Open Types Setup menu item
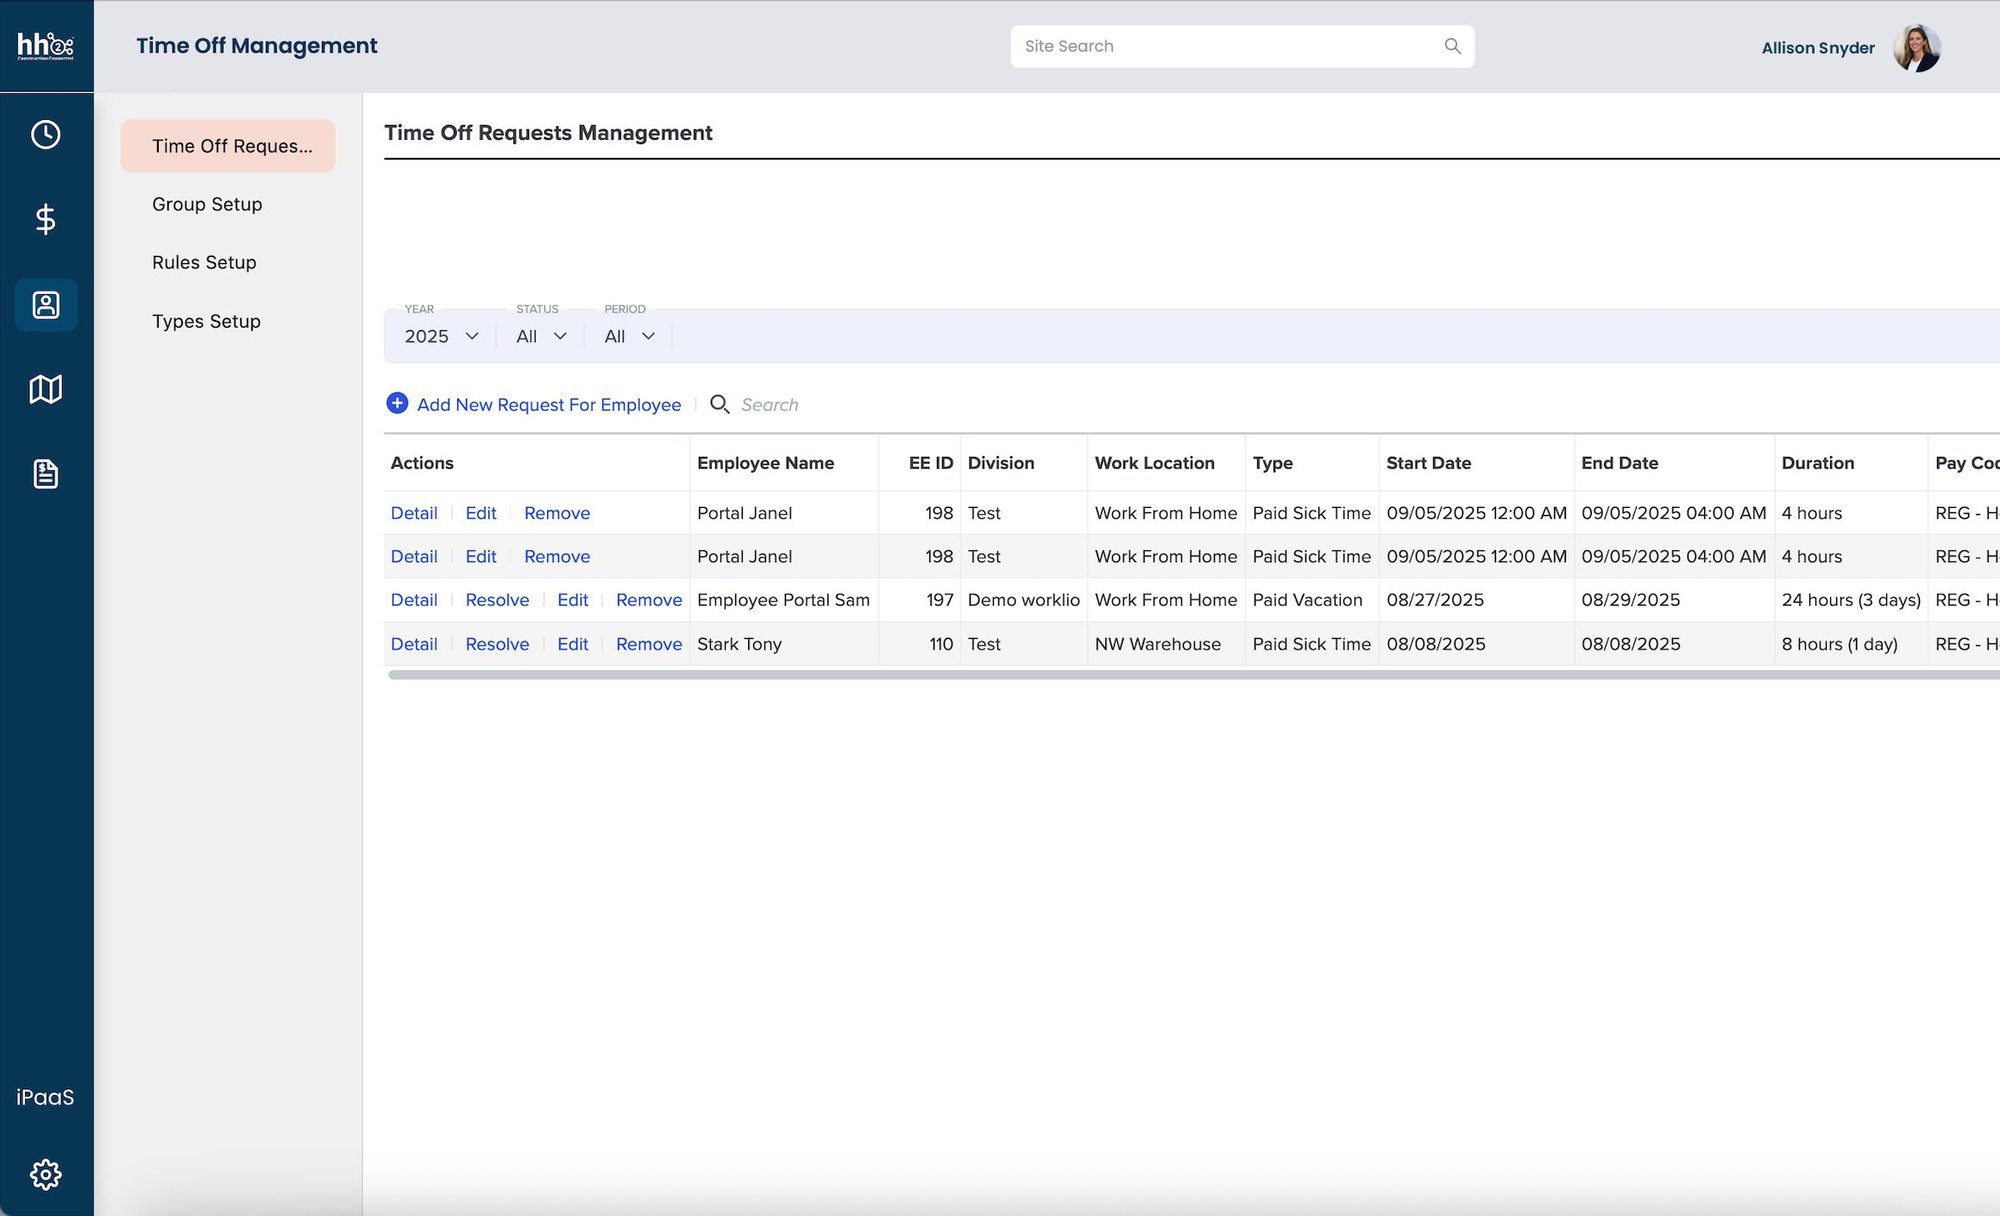Viewport: 2000px width, 1216px height. pos(206,321)
